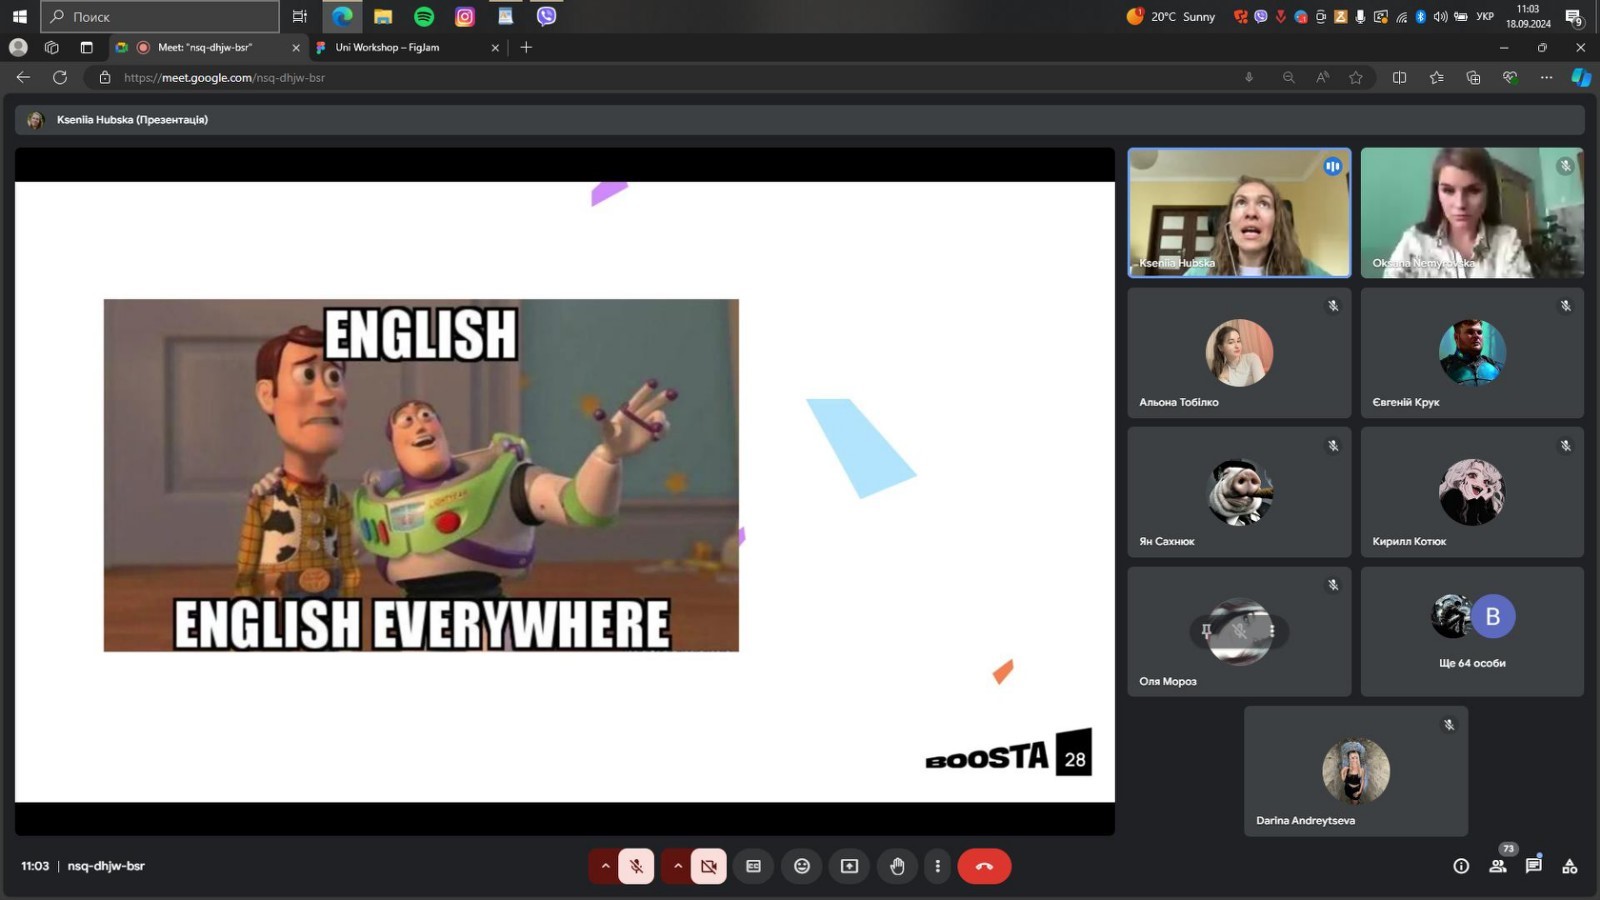Close the Meet nsq-dhjw-bsr tab

click(x=296, y=47)
